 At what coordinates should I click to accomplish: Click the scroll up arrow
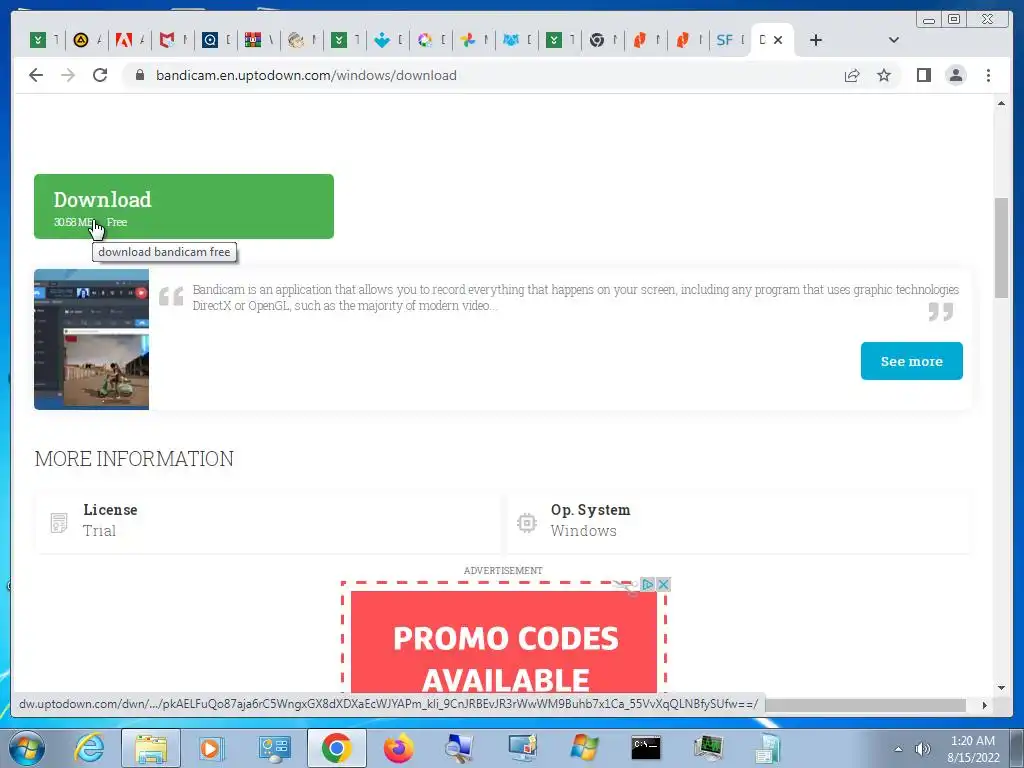click(1001, 104)
